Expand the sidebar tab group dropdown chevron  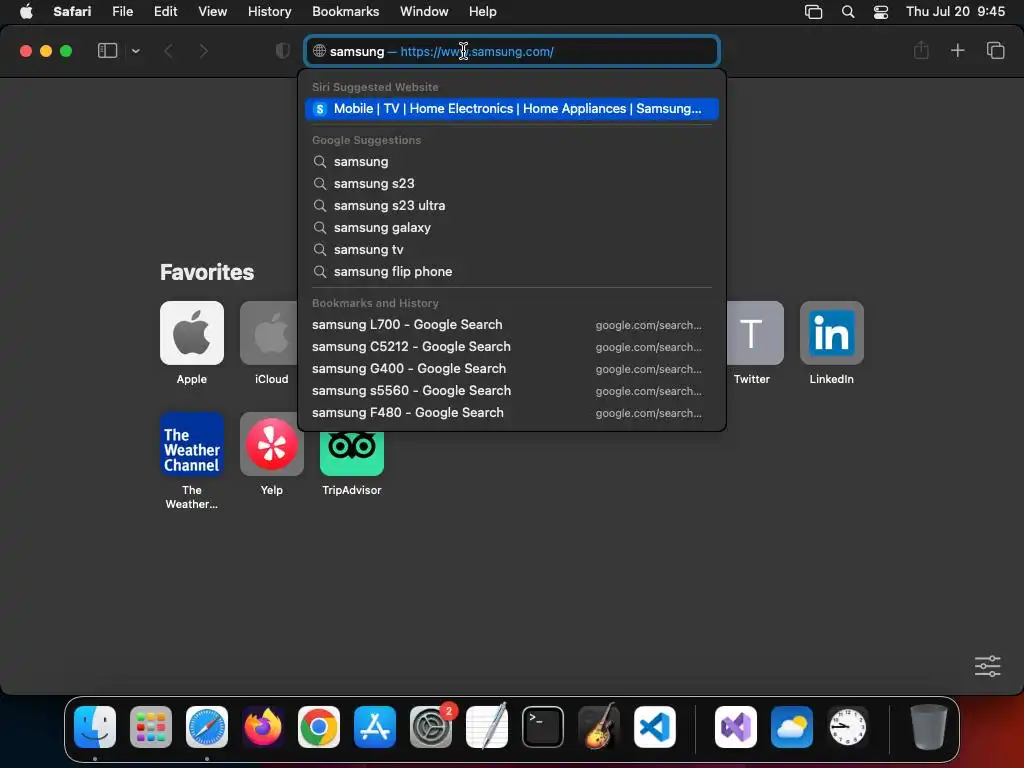[x=135, y=51]
